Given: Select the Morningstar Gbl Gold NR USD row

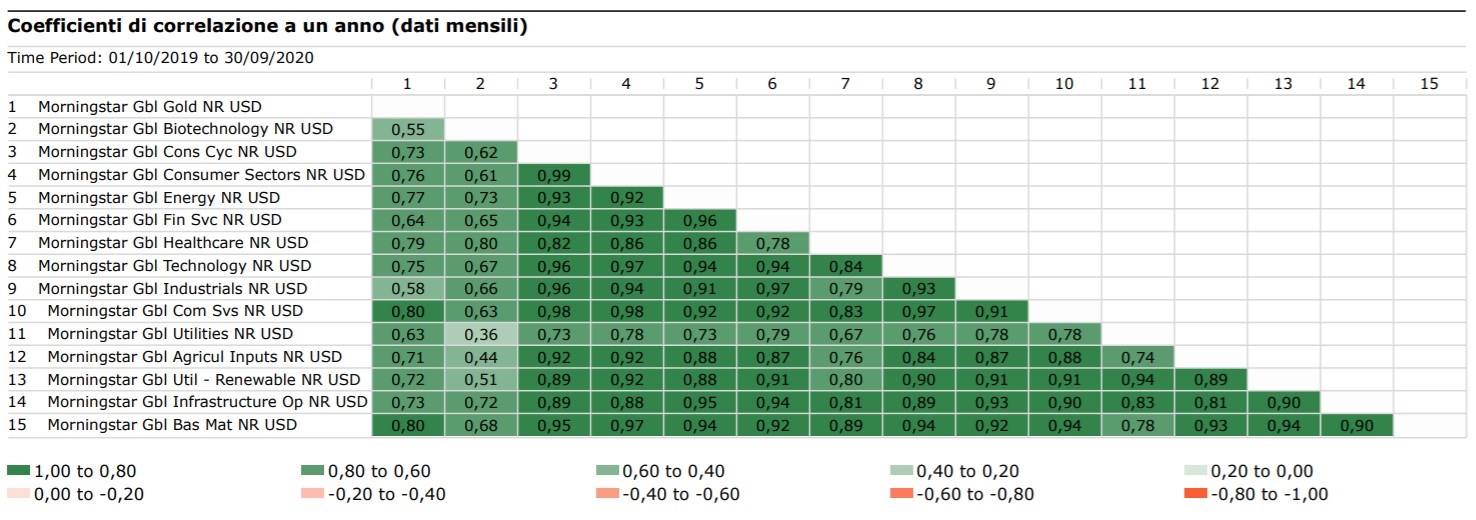Looking at the screenshot, I should tap(150, 106).
